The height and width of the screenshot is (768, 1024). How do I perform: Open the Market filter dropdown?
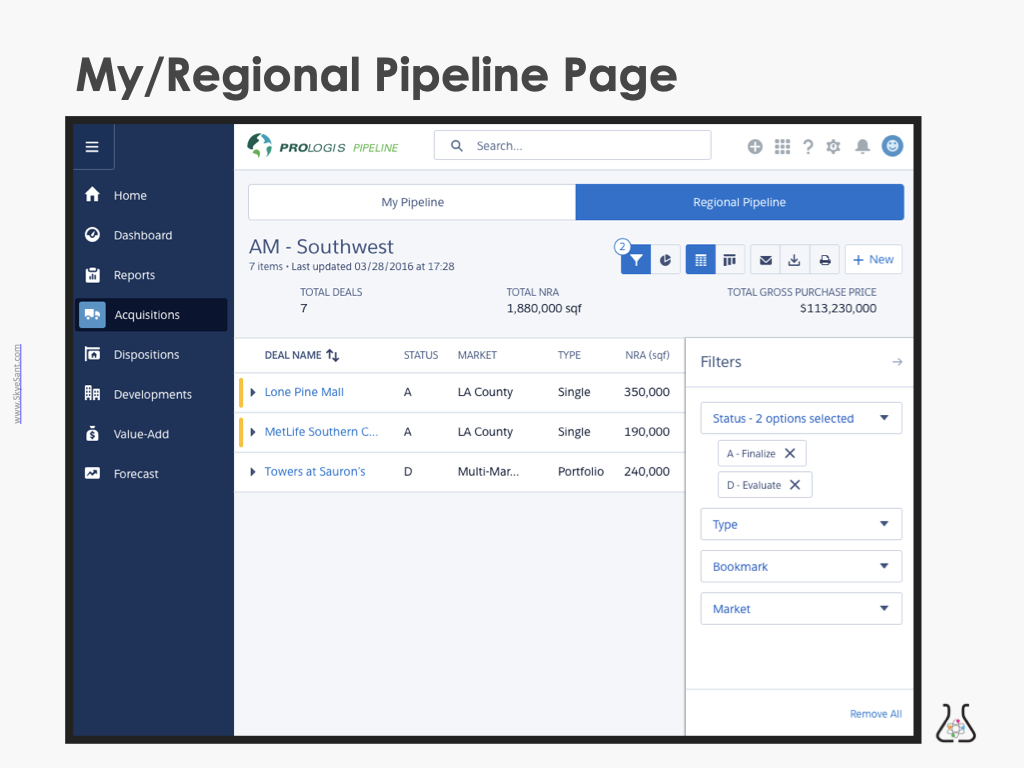coord(801,609)
